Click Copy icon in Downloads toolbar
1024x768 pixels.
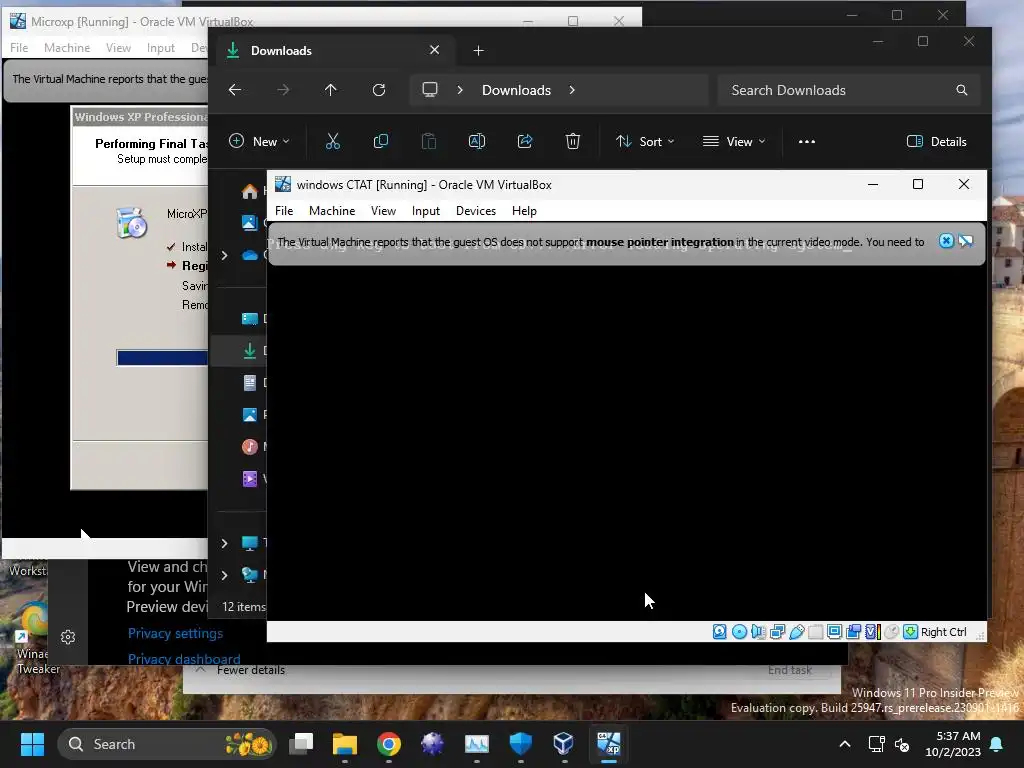[x=381, y=141]
